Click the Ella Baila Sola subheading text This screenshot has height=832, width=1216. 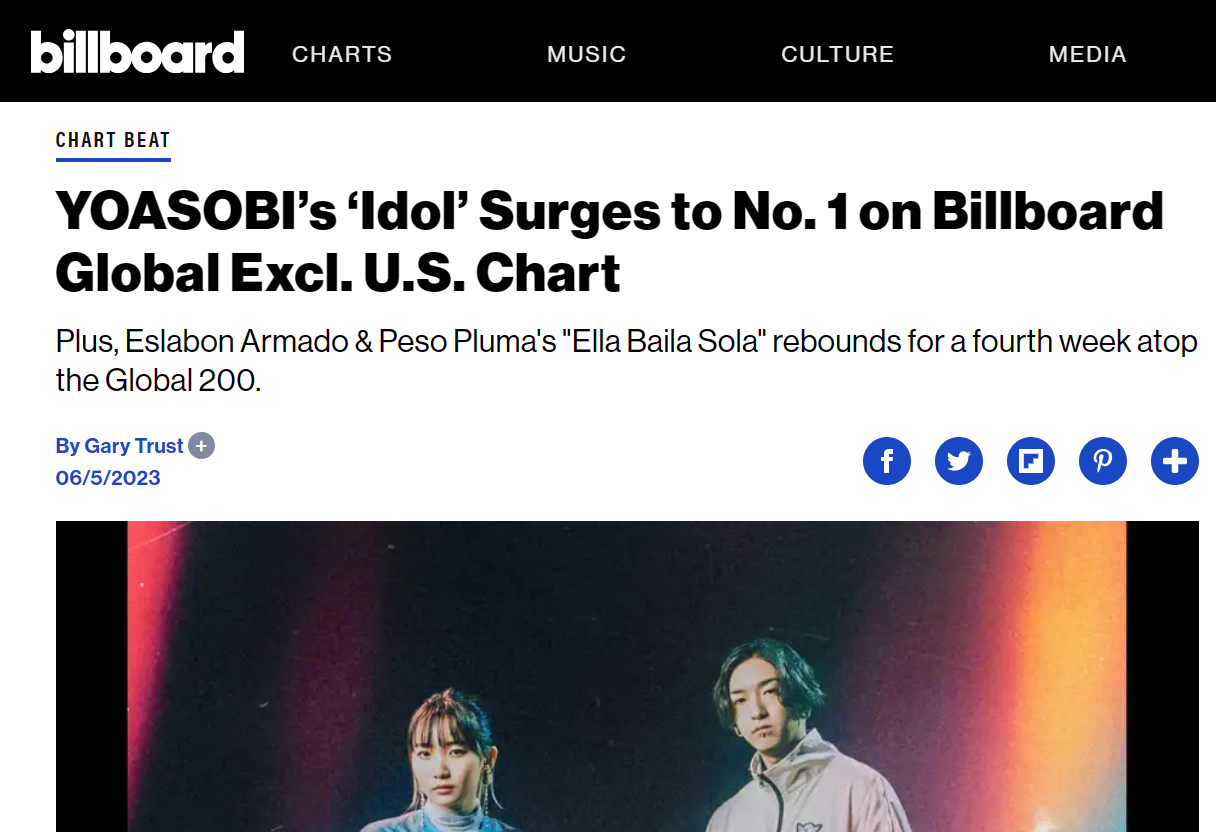pyautogui.click(x=627, y=360)
